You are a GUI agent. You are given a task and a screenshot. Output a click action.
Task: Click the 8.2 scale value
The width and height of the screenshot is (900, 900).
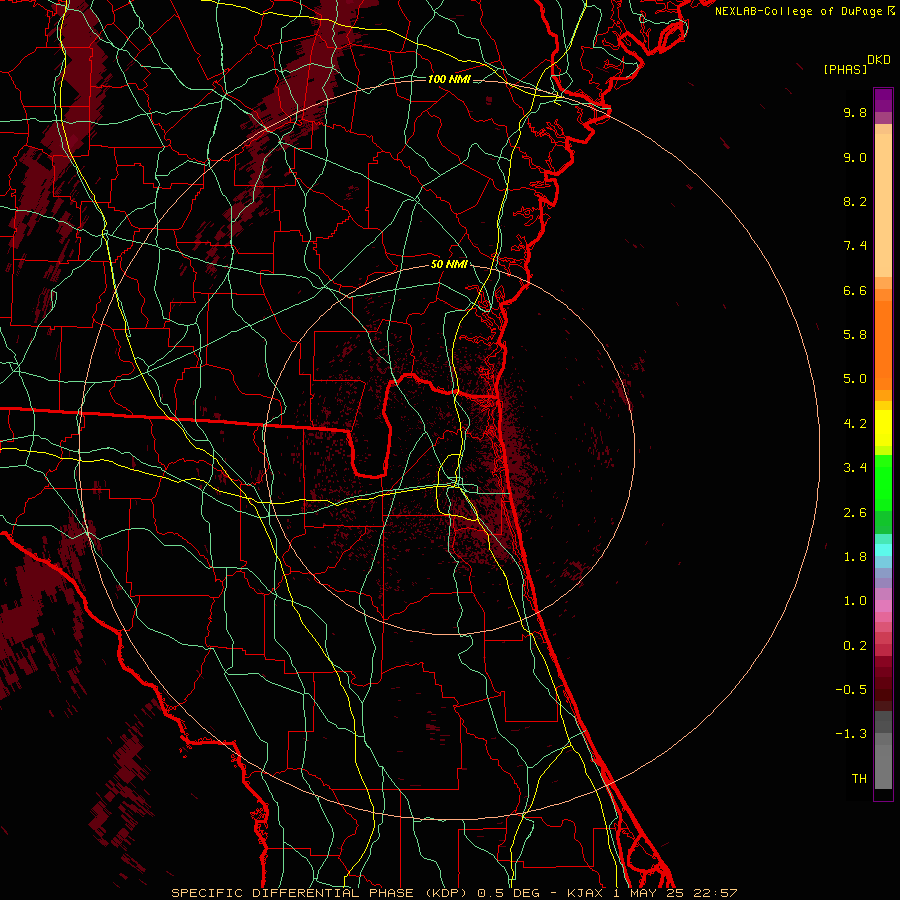[855, 201]
